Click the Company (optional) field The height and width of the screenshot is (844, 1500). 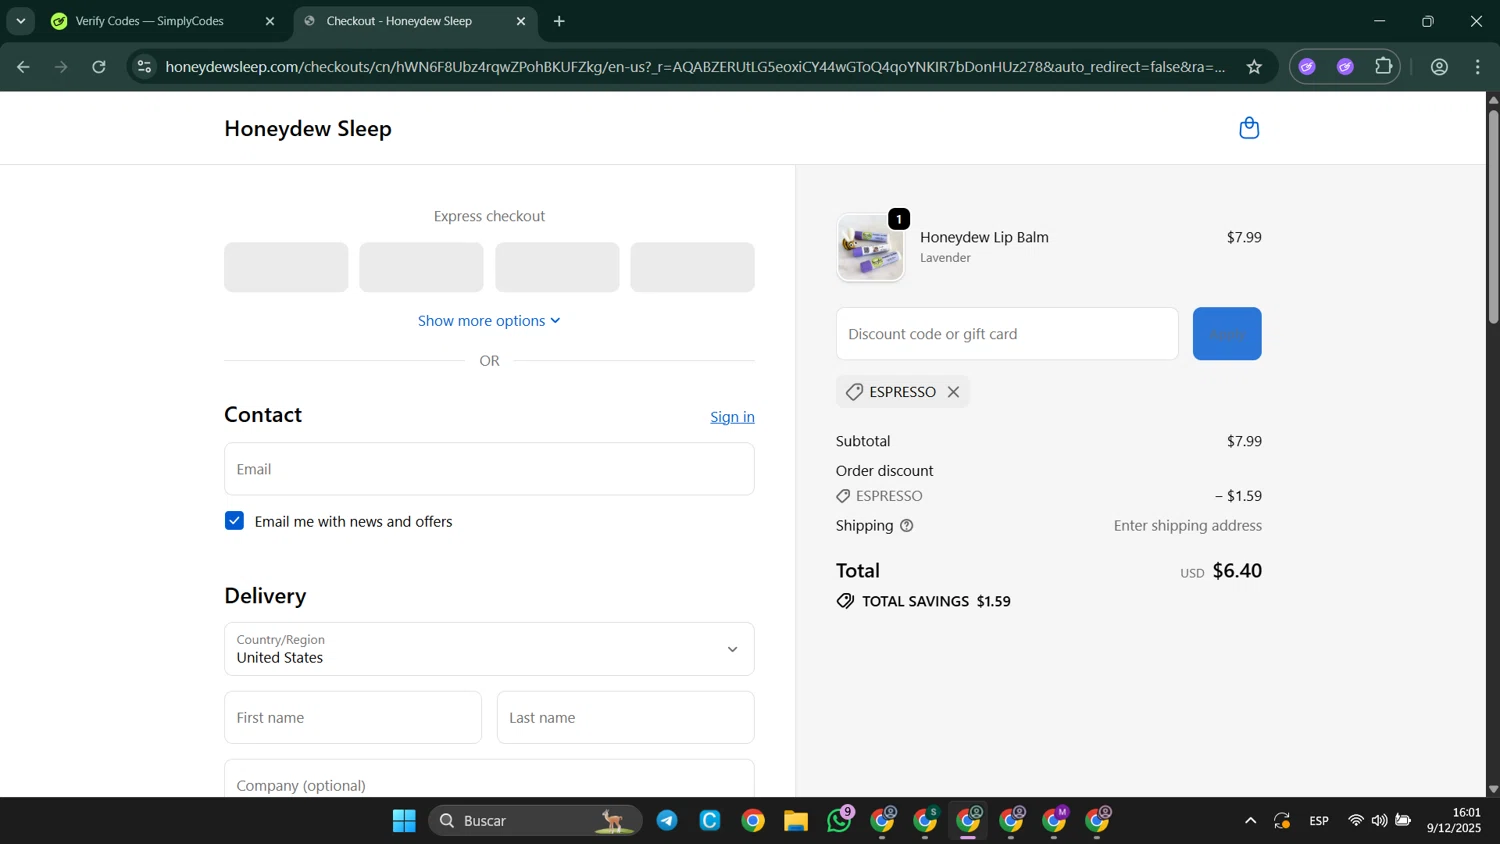click(x=489, y=779)
